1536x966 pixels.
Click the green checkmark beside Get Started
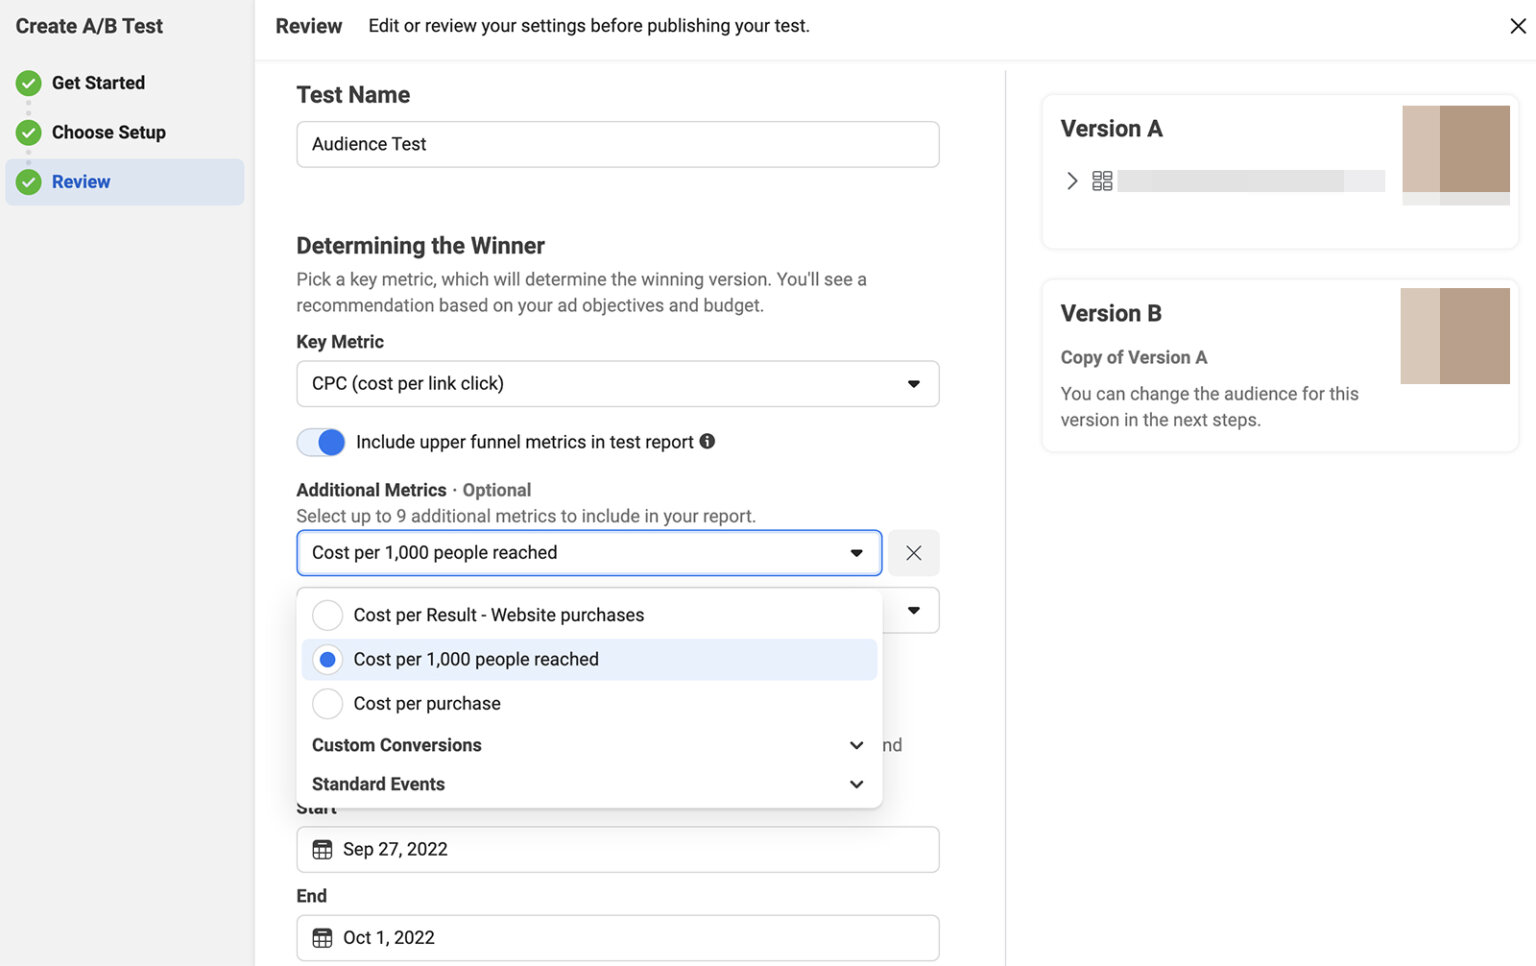coord(27,83)
